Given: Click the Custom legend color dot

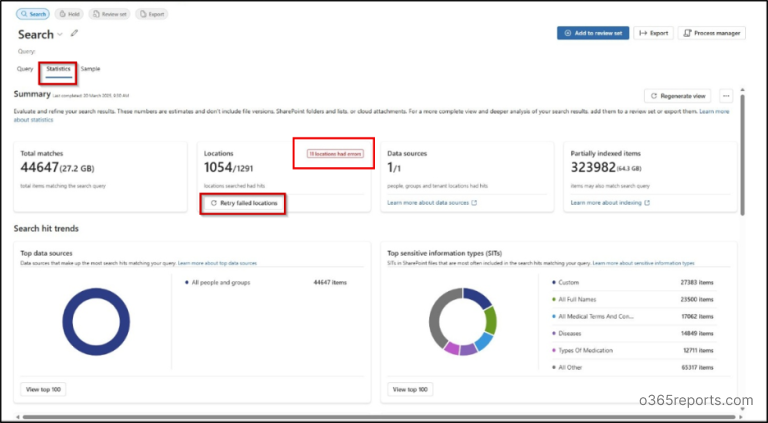Looking at the screenshot, I should pyautogui.click(x=554, y=282).
